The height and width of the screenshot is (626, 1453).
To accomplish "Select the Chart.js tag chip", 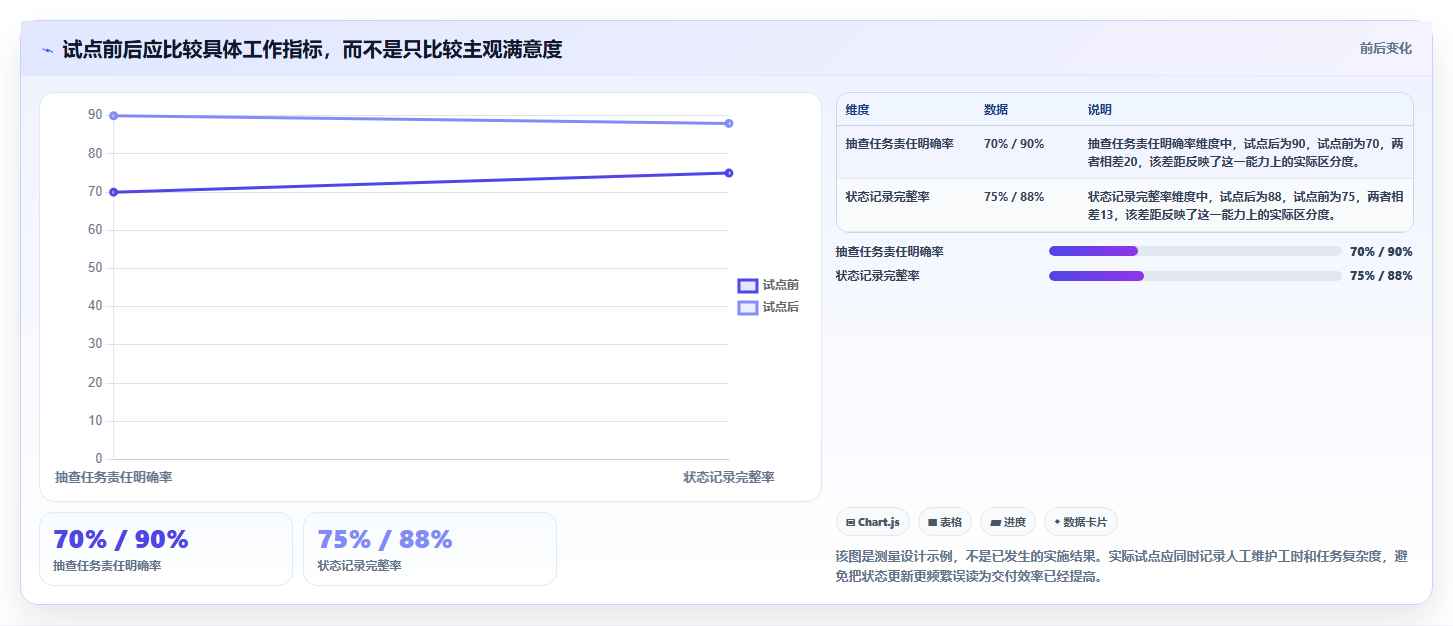I will (872, 522).
